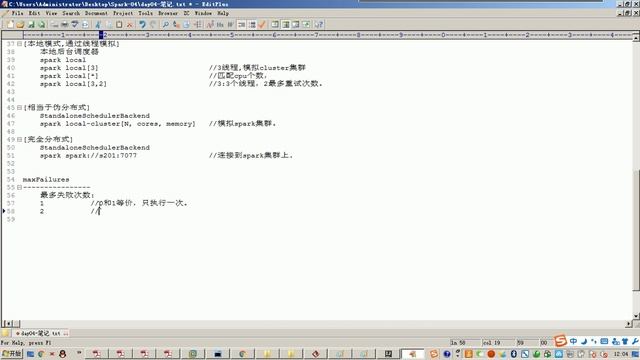Click the right arrow of horizontal scrollbar
The width and height of the screenshot is (640, 360).
[629, 324]
